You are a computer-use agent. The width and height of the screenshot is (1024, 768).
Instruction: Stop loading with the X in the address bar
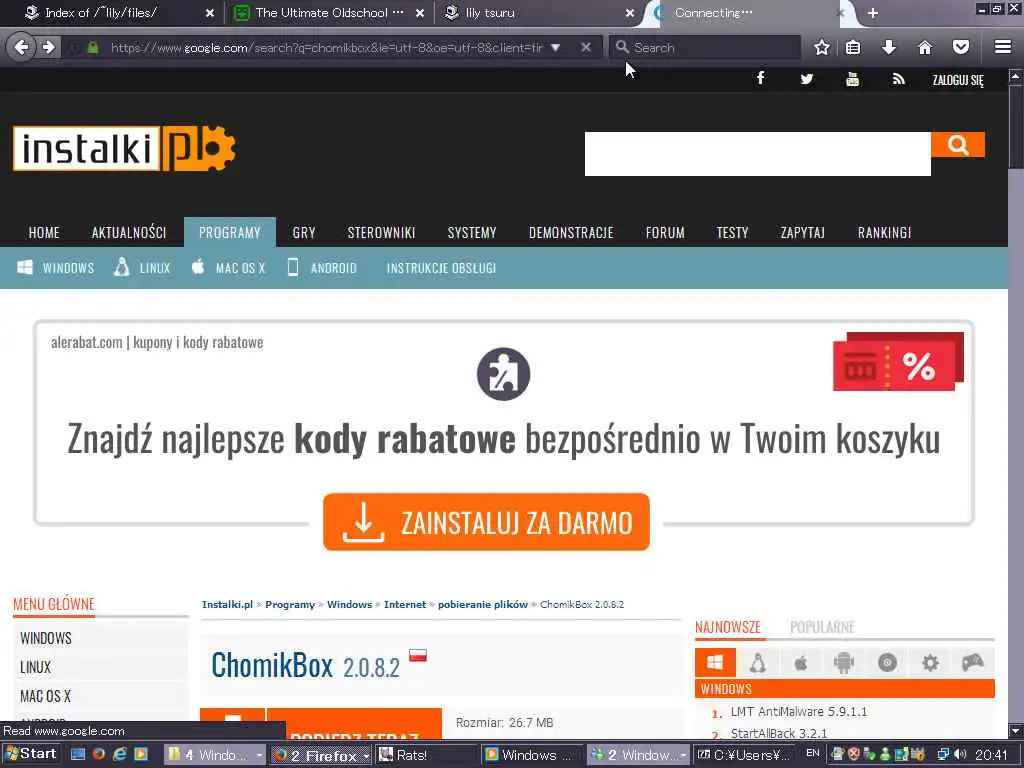[586, 47]
